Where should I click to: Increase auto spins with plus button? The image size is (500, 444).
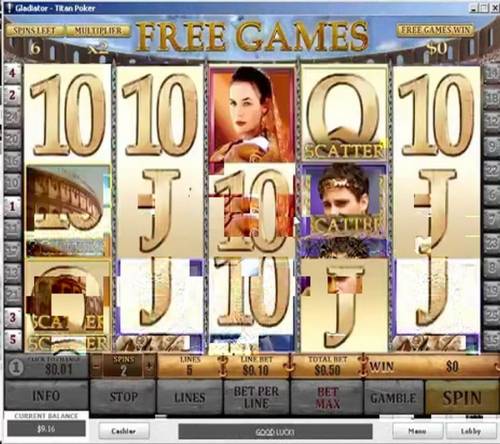pos(149,367)
